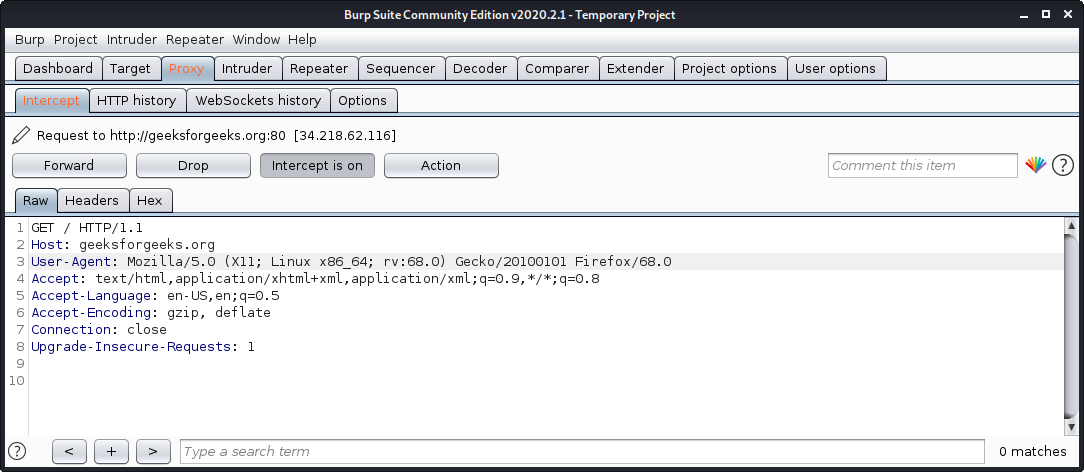
Task: Click the Accept-Encoding: gzip, deflate line
Action: (151, 312)
